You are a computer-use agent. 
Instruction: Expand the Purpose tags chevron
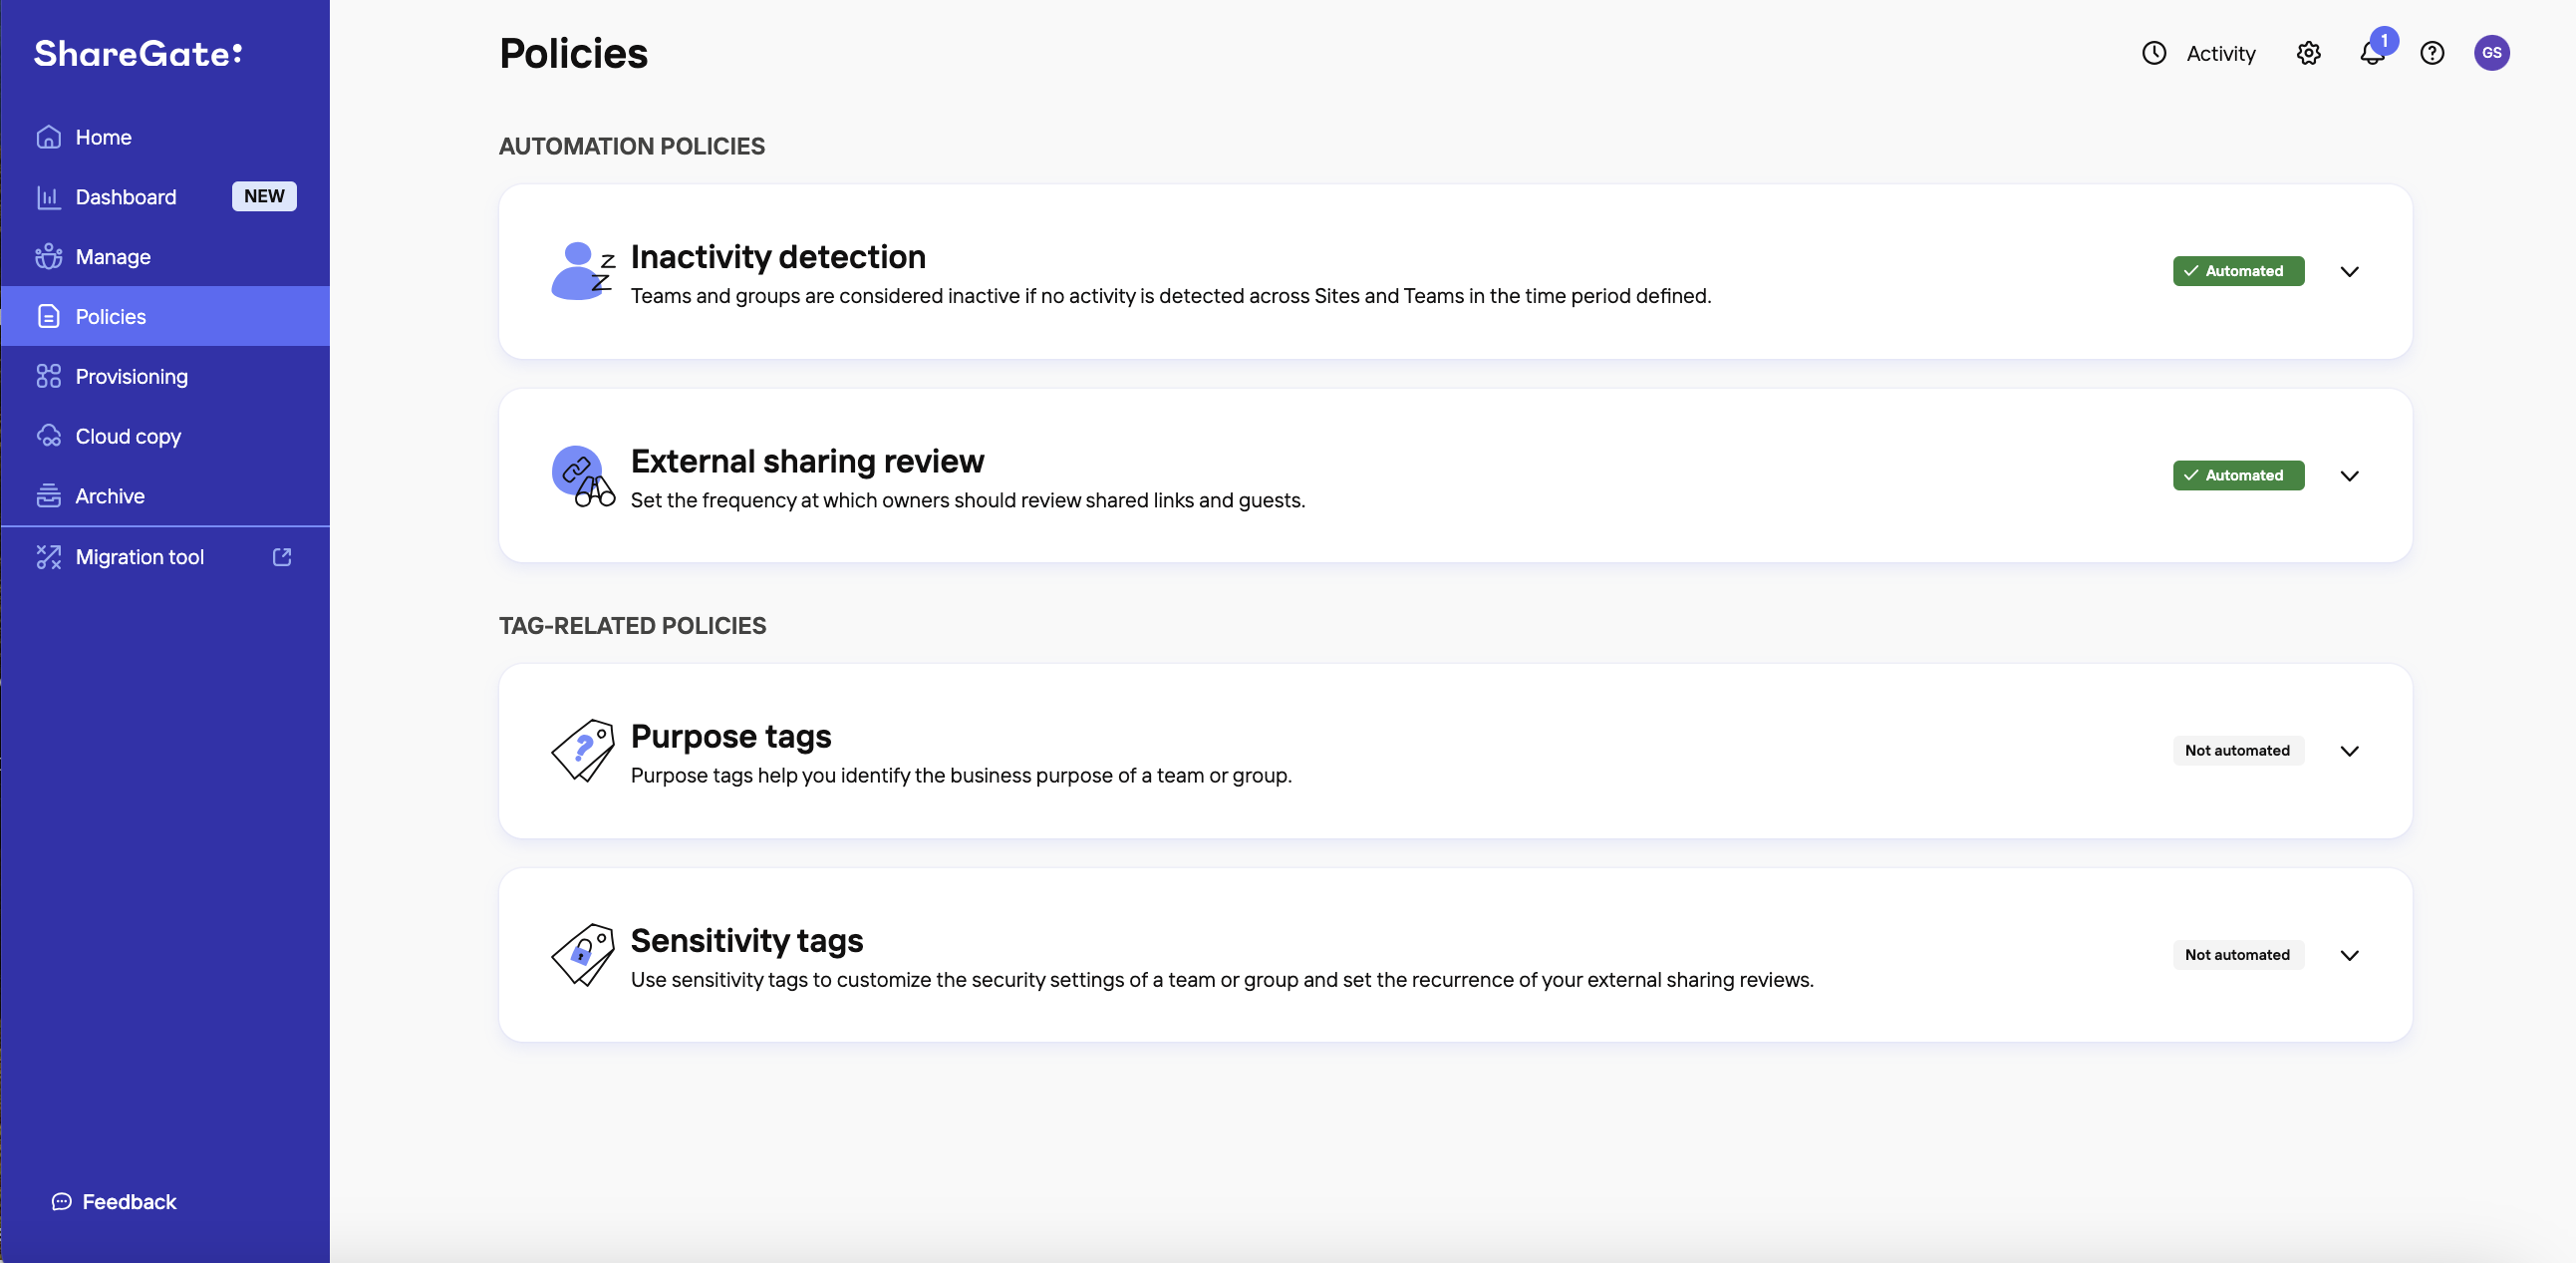2350,751
